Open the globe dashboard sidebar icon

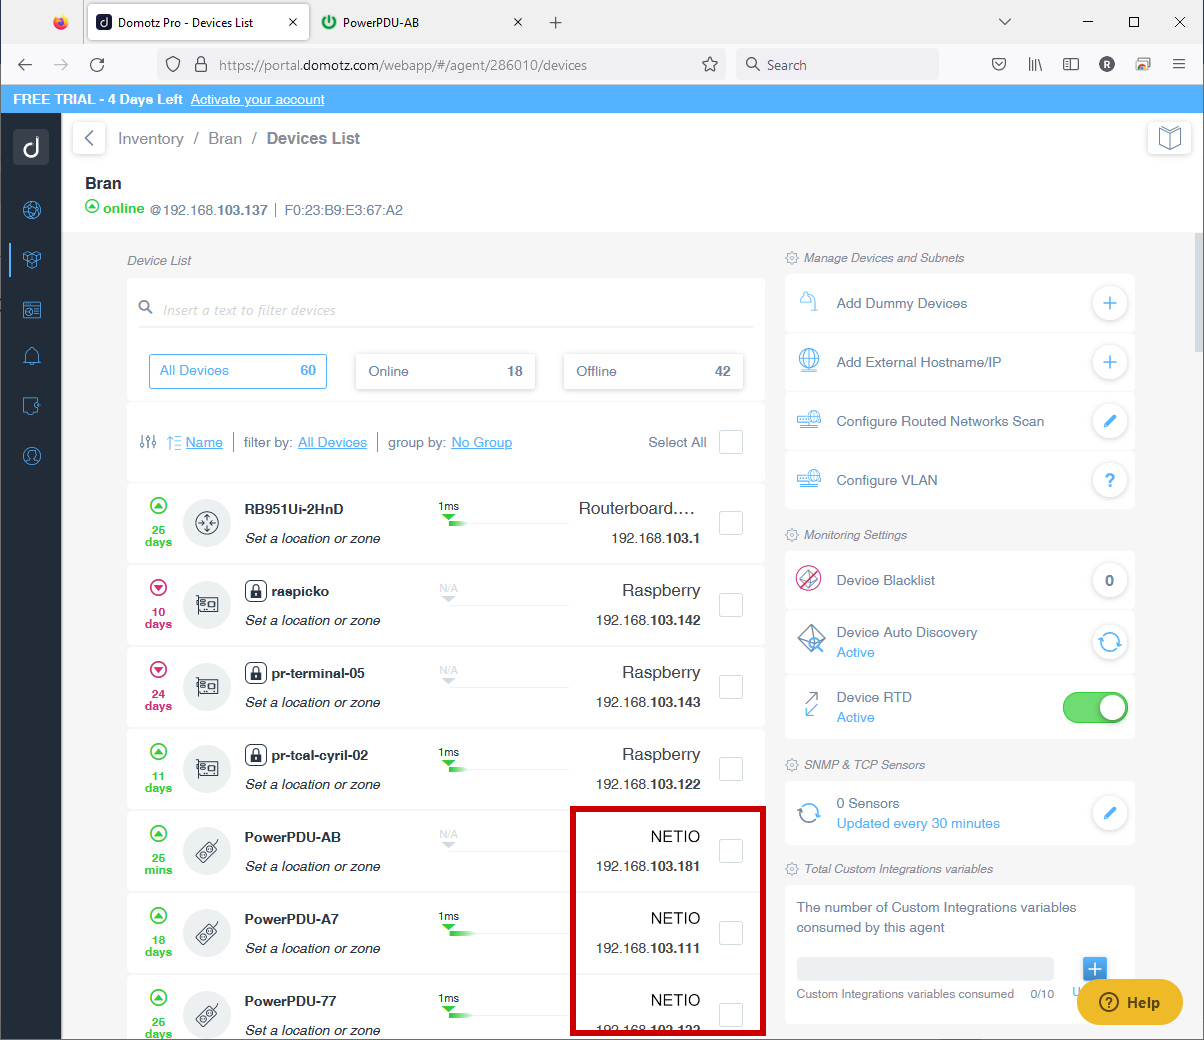point(32,210)
